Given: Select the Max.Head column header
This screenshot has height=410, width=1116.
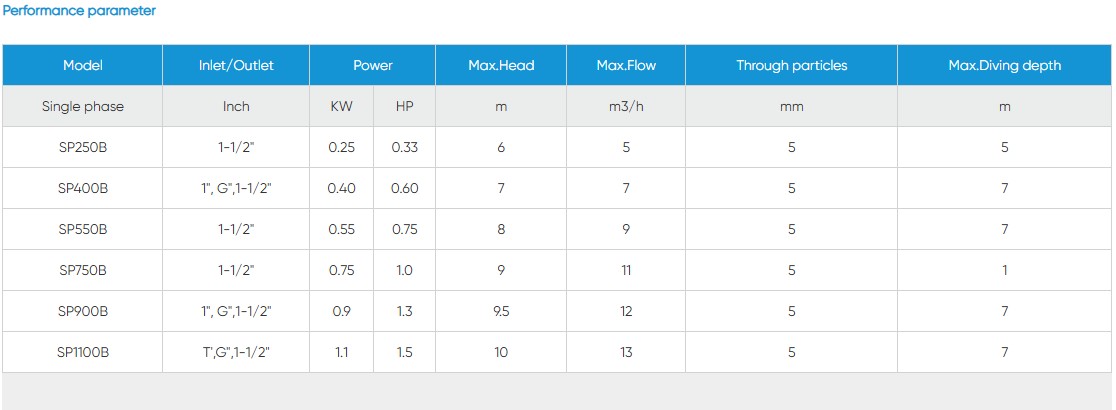Looking at the screenshot, I should coord(501,66).
